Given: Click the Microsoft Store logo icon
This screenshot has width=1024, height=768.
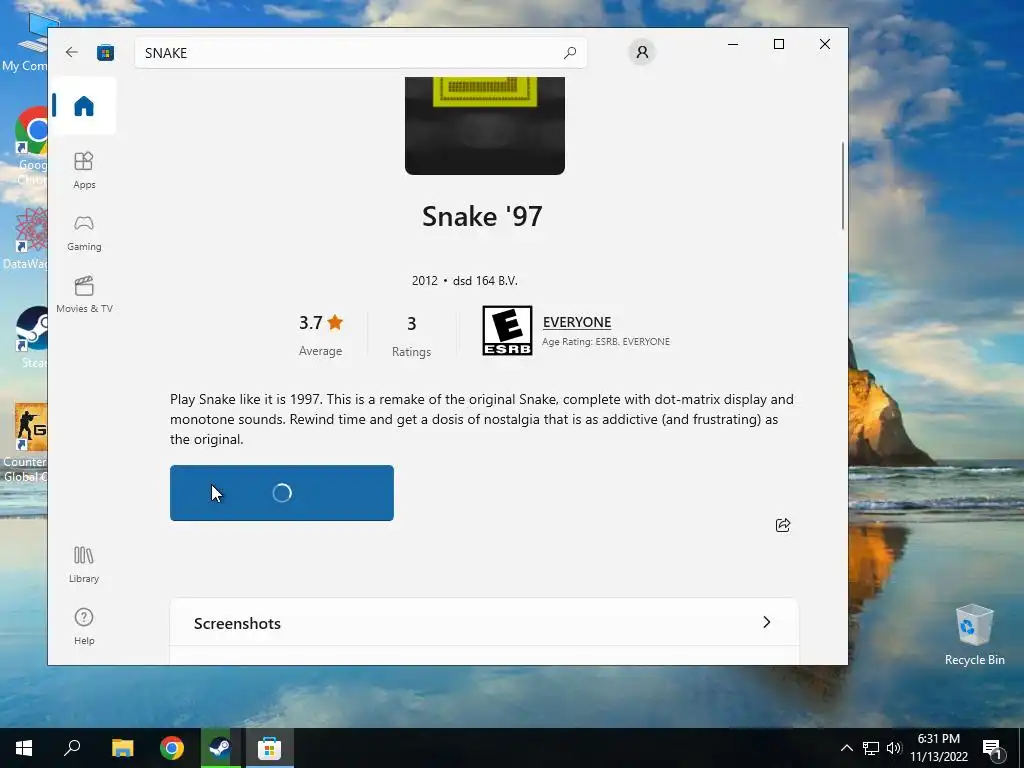Looking at the screenshot, I should (x=106, y=52).
